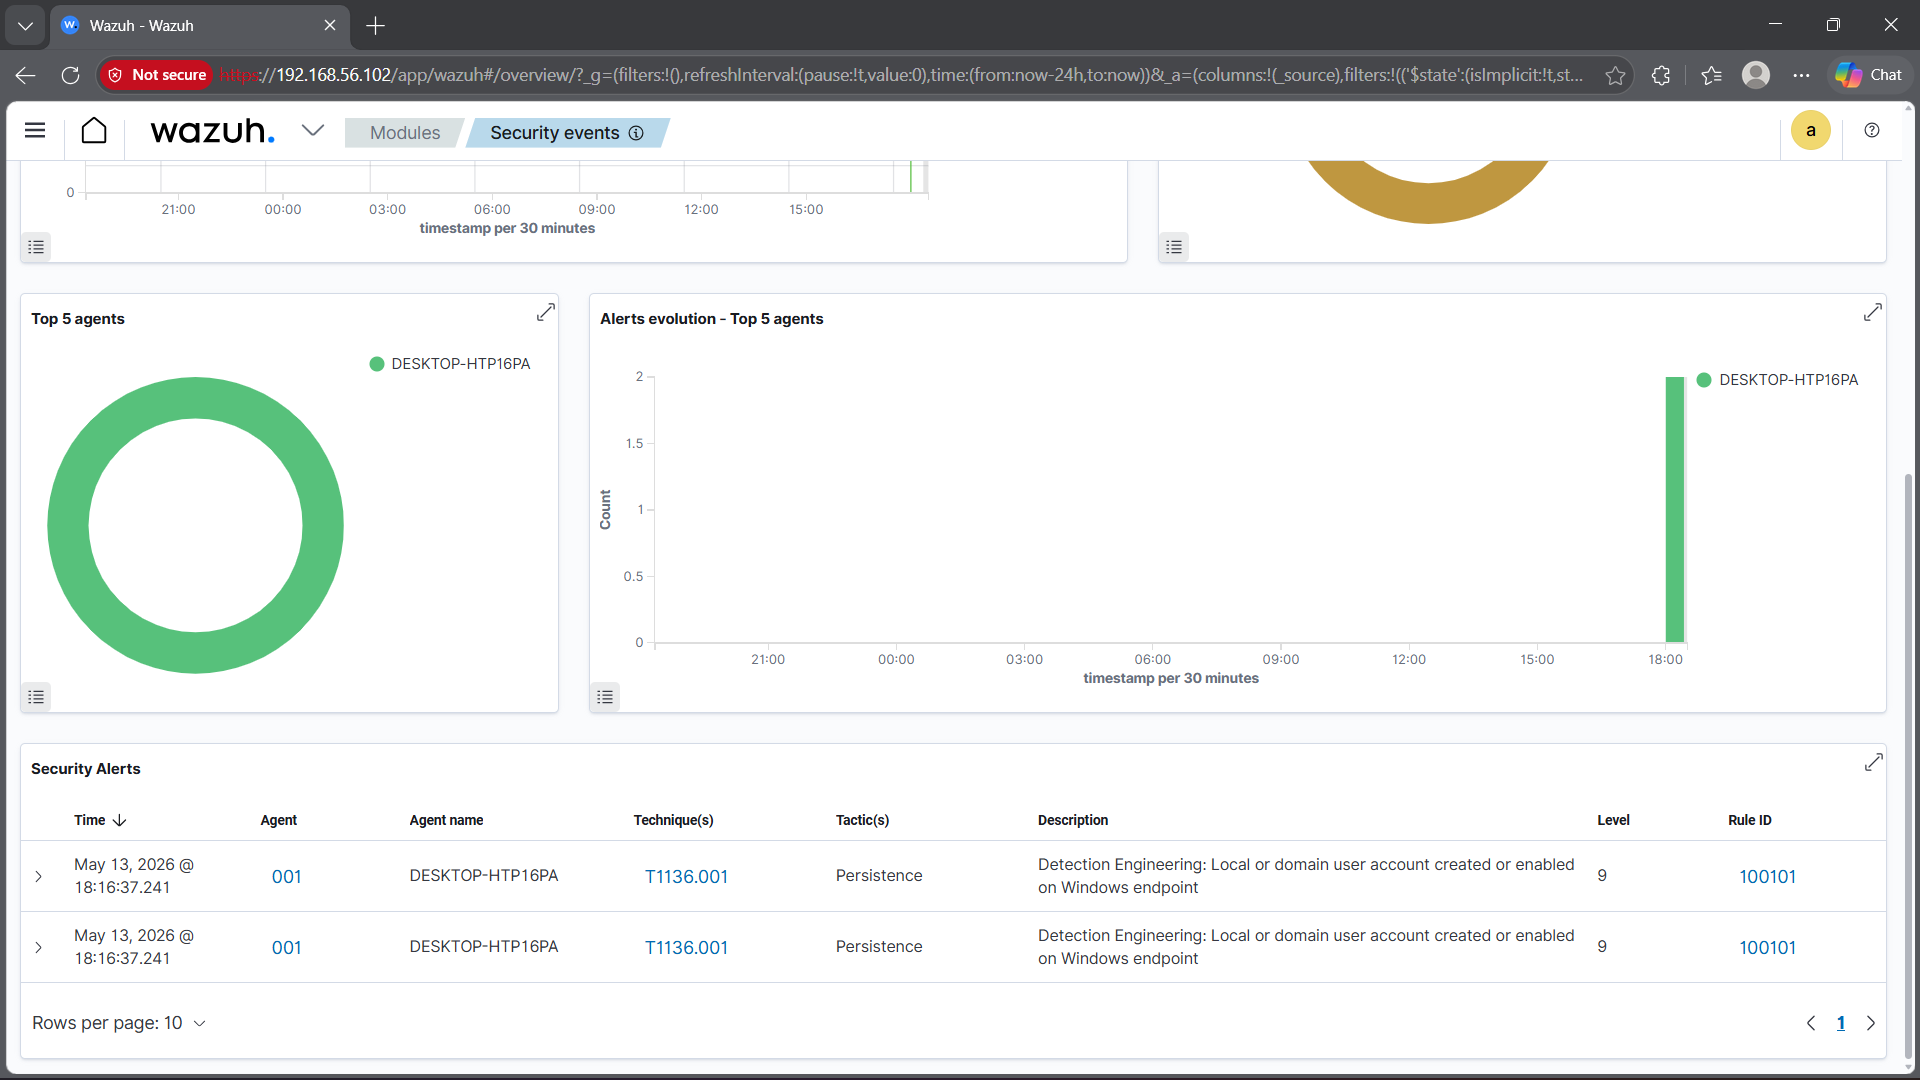Click the page vertical scrollbar
Screen dimensions: 1920x1080
pyautogui.click(x=1908, y=765)
